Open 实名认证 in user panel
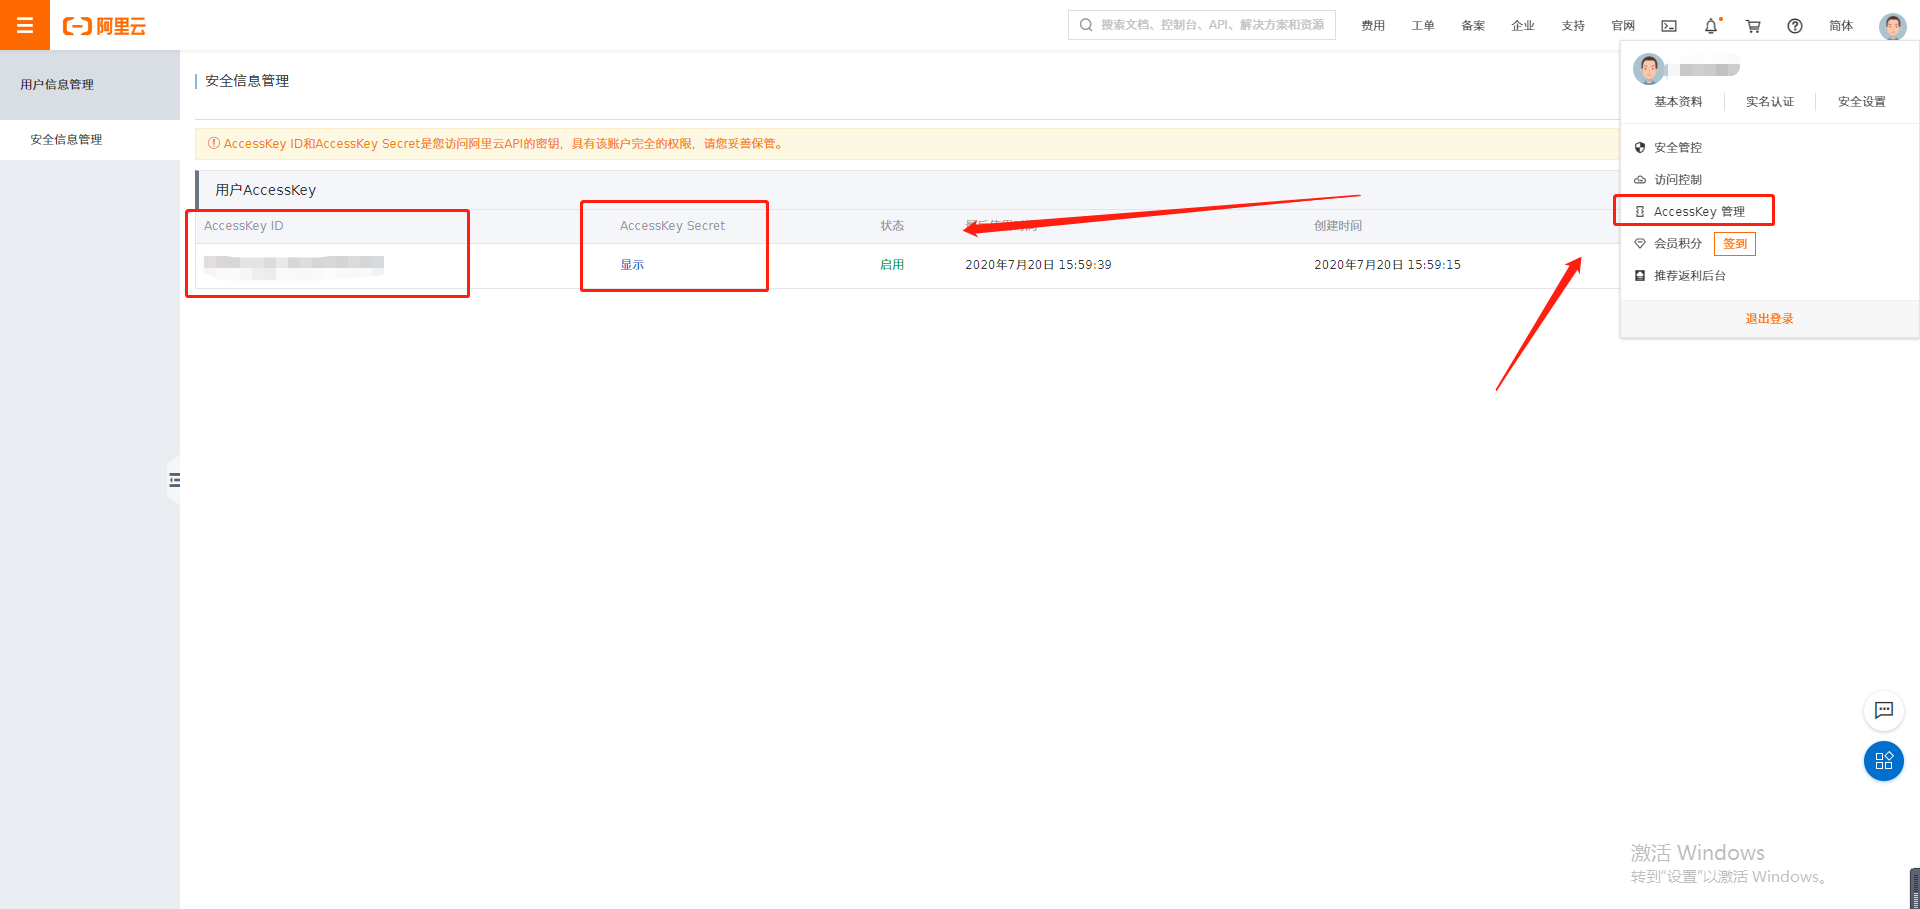 click(x=1770, y=102)
